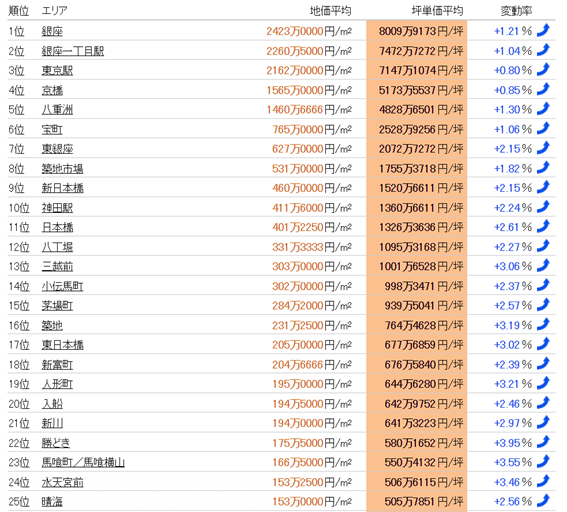Viewport: 567px width, 512px height.
Task: Click the upward arrow icon in 勝どき row
Action: [543, 441]
